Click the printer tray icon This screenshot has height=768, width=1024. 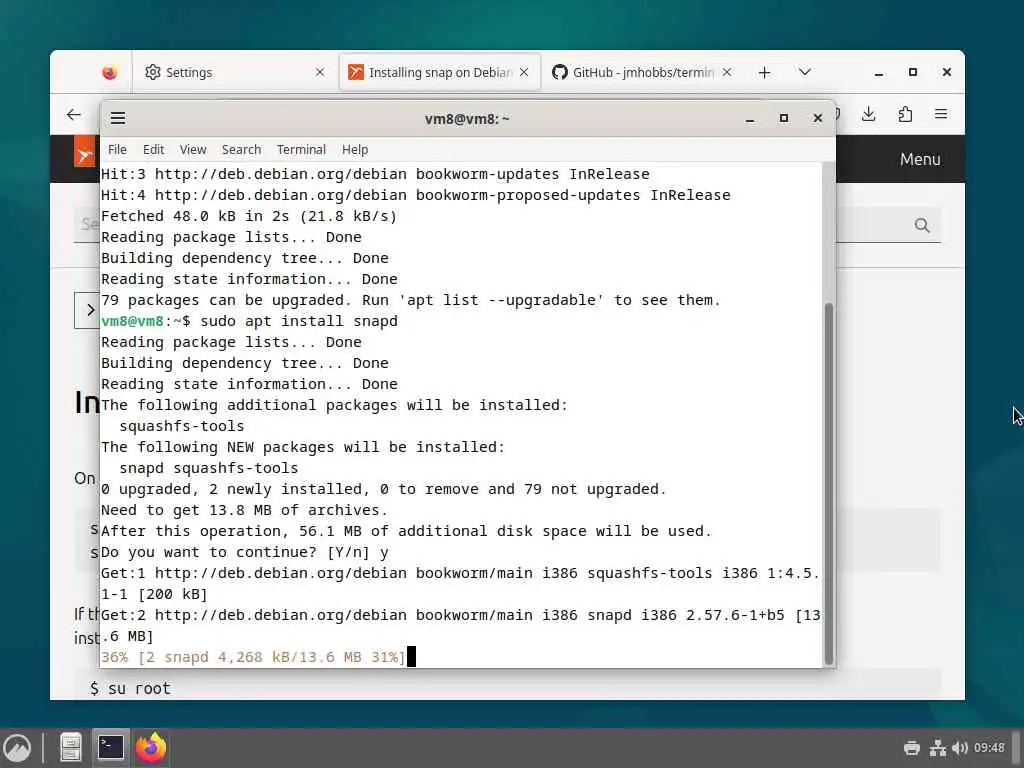point(912,748)
